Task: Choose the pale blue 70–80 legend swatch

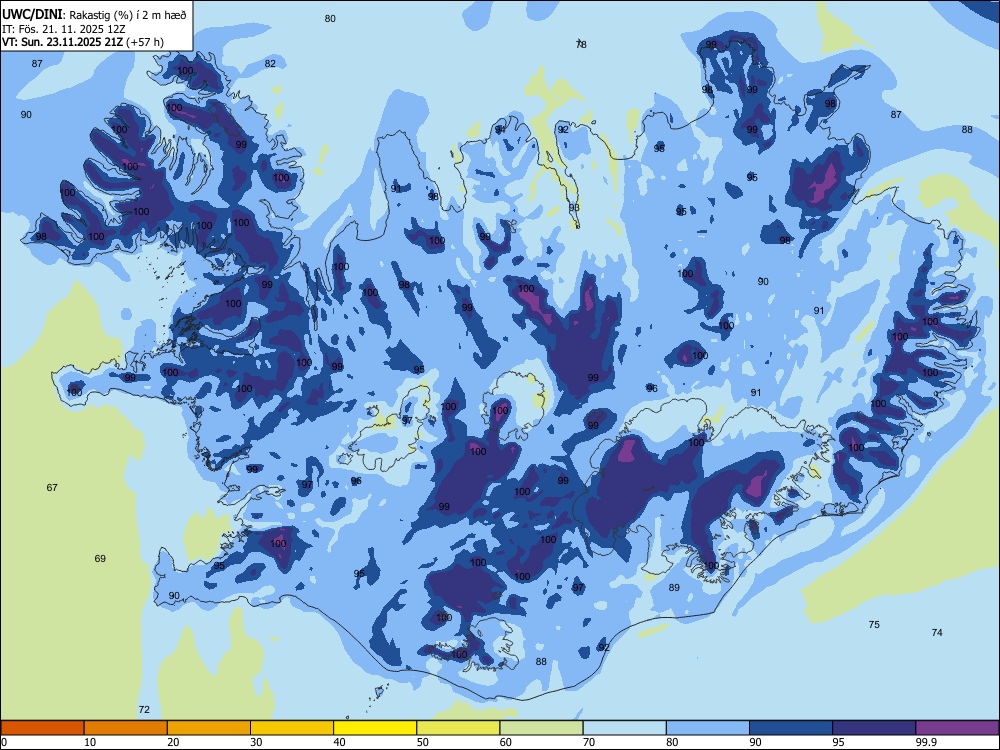Action: 624,728
